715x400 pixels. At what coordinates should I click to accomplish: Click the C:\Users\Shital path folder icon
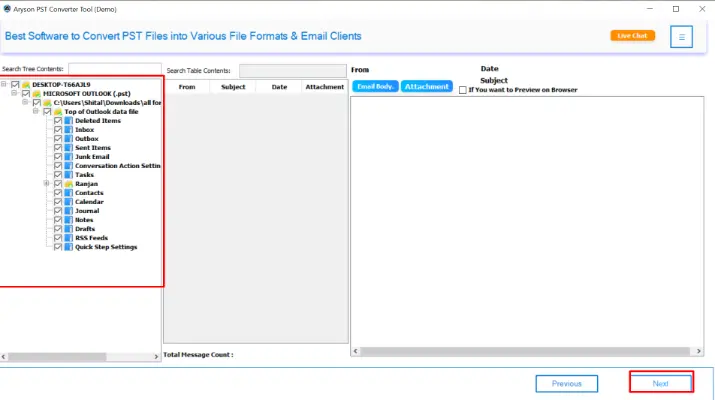coord(47,103)
